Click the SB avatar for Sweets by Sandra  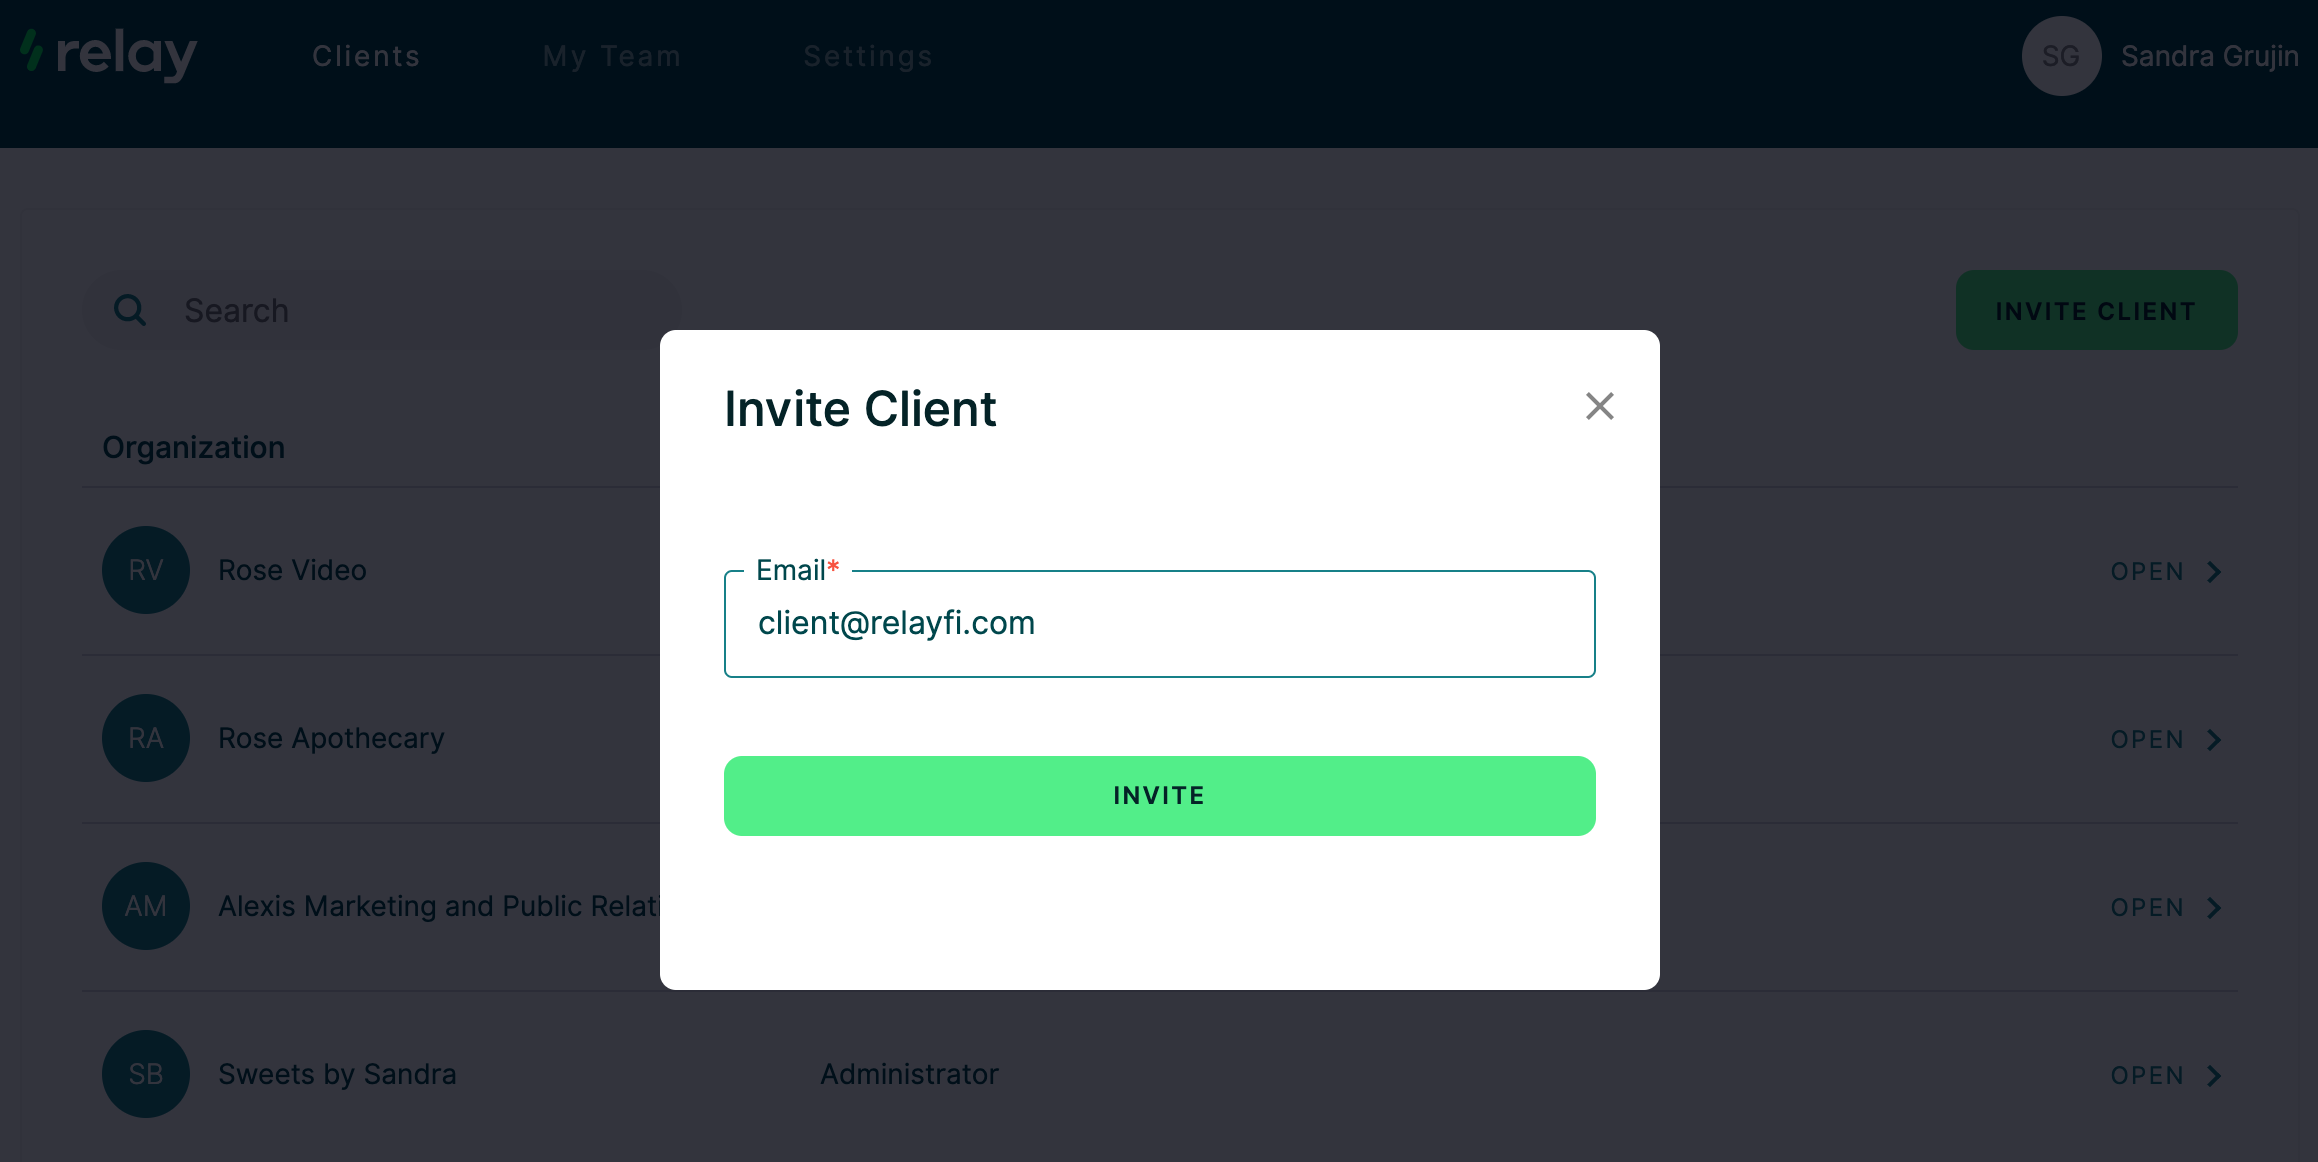pos(146,1074)
